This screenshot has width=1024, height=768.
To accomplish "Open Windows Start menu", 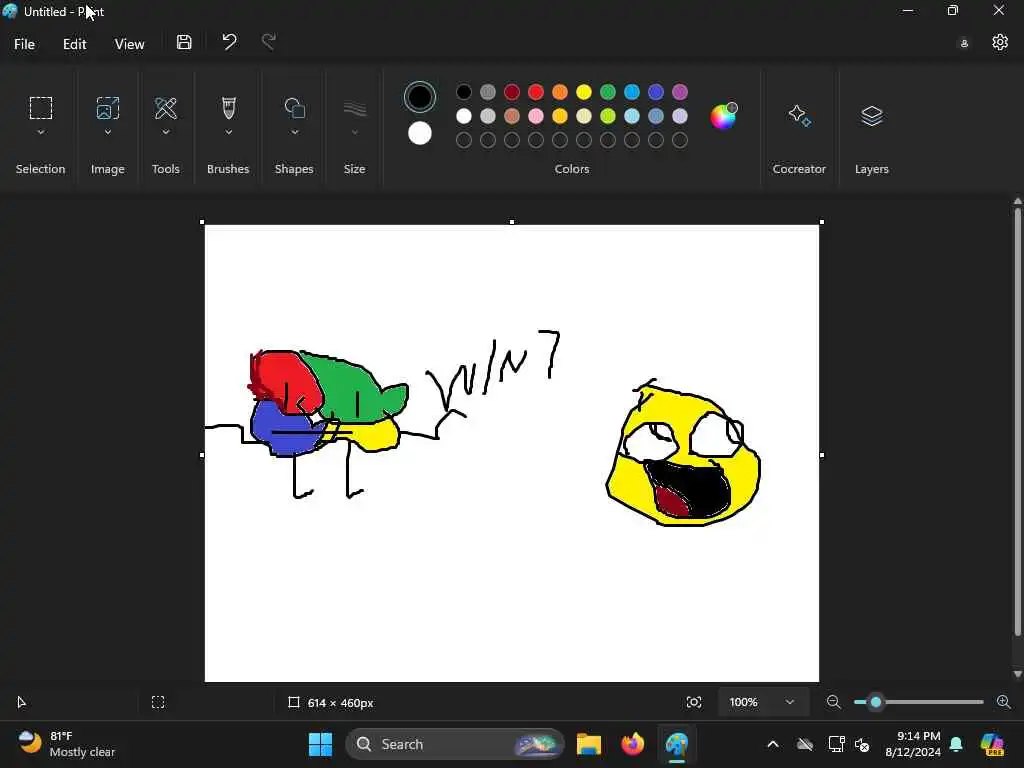I will (320, 744).
